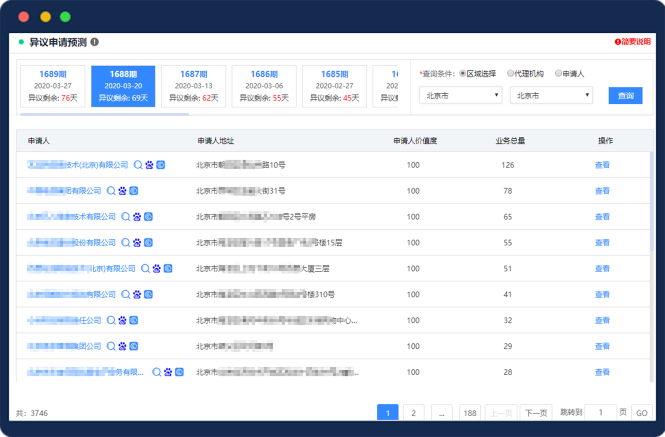
Task: Click the 申请人地址 column header
Action: pos(216,141)
